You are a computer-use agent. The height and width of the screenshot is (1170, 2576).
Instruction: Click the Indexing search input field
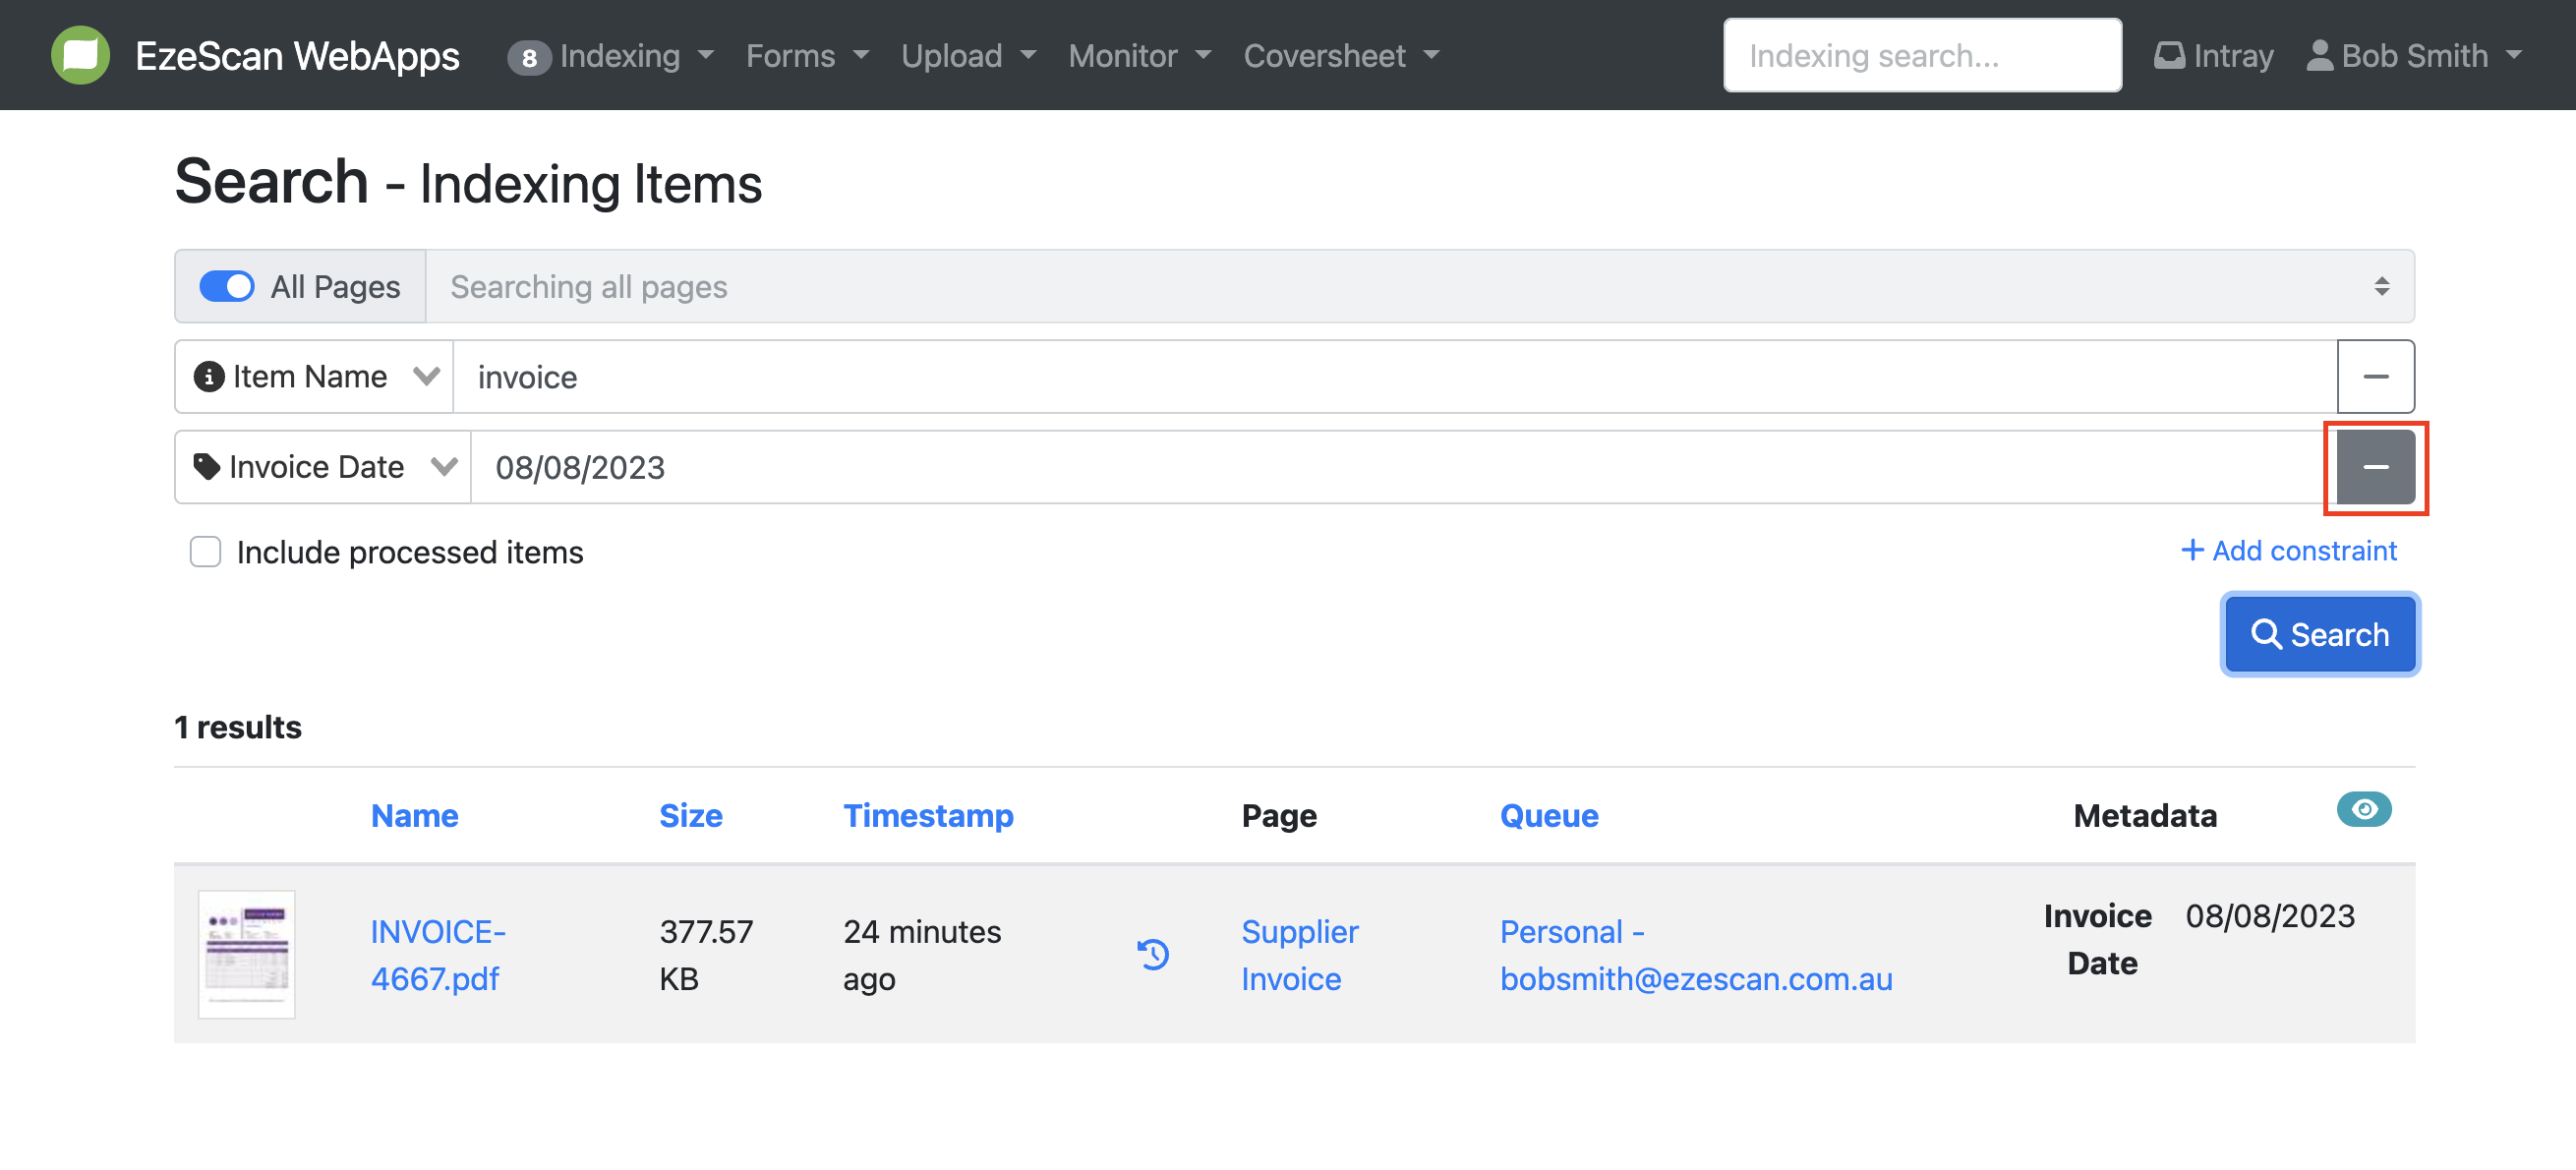1921,55
